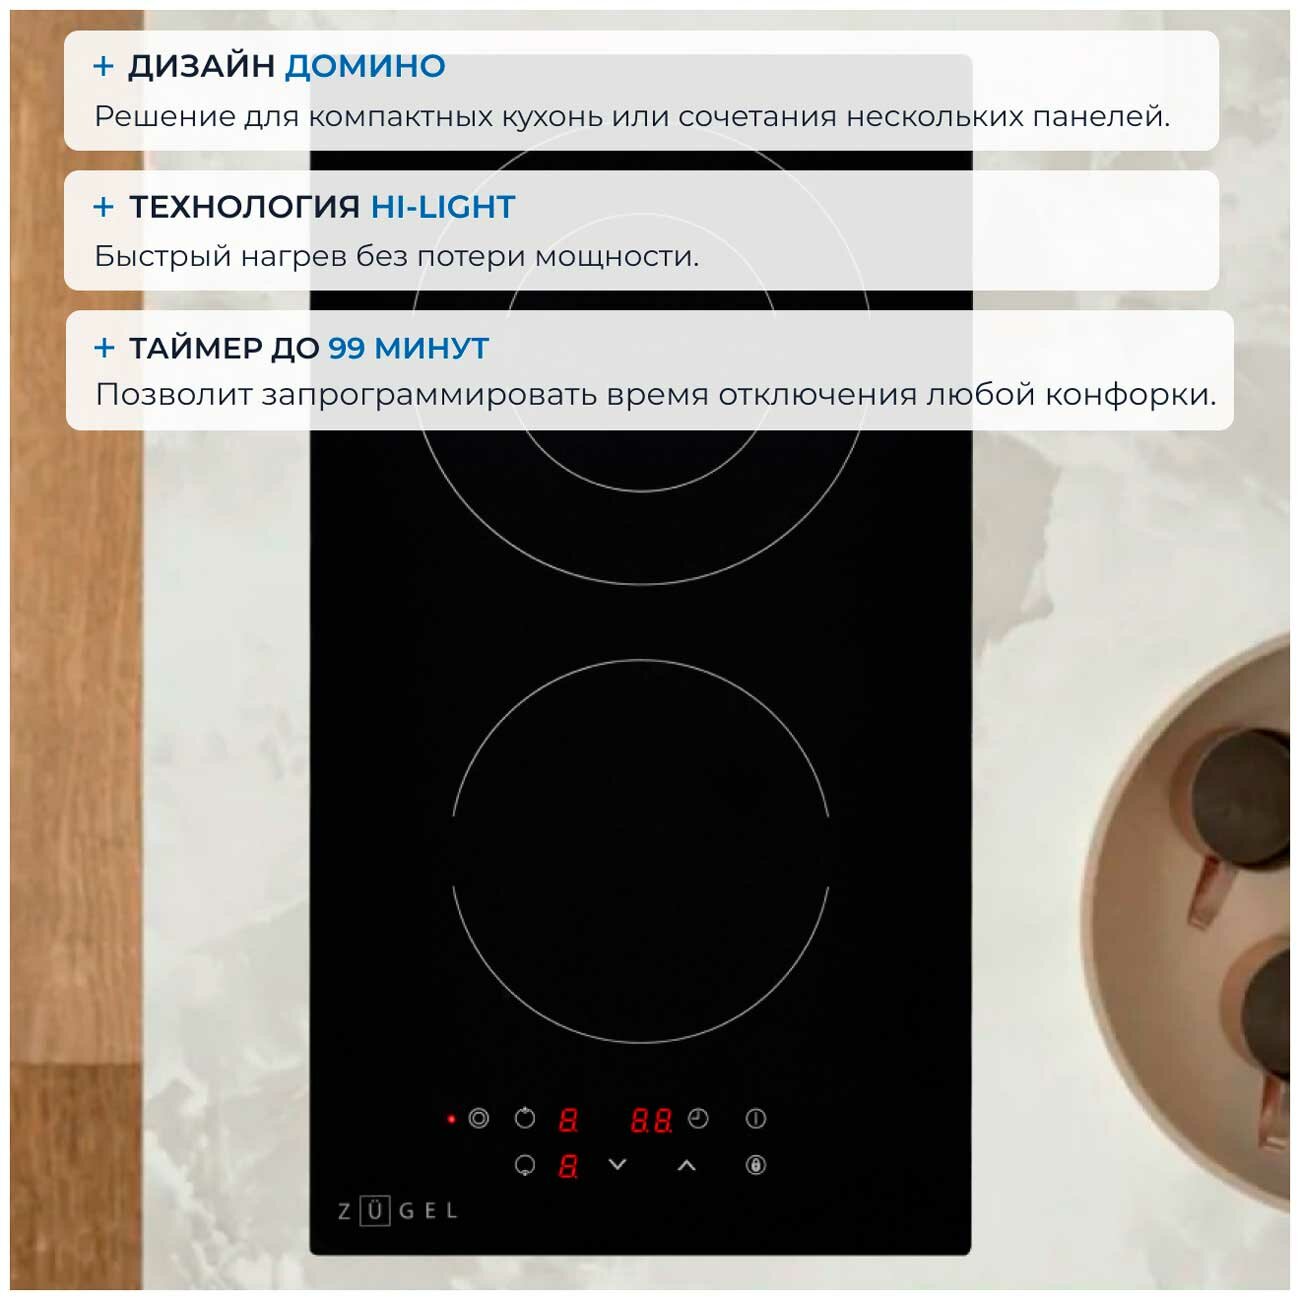
Task: Increase value with the up chevron
Action: pyautogui.click(x=686, y=1165)
